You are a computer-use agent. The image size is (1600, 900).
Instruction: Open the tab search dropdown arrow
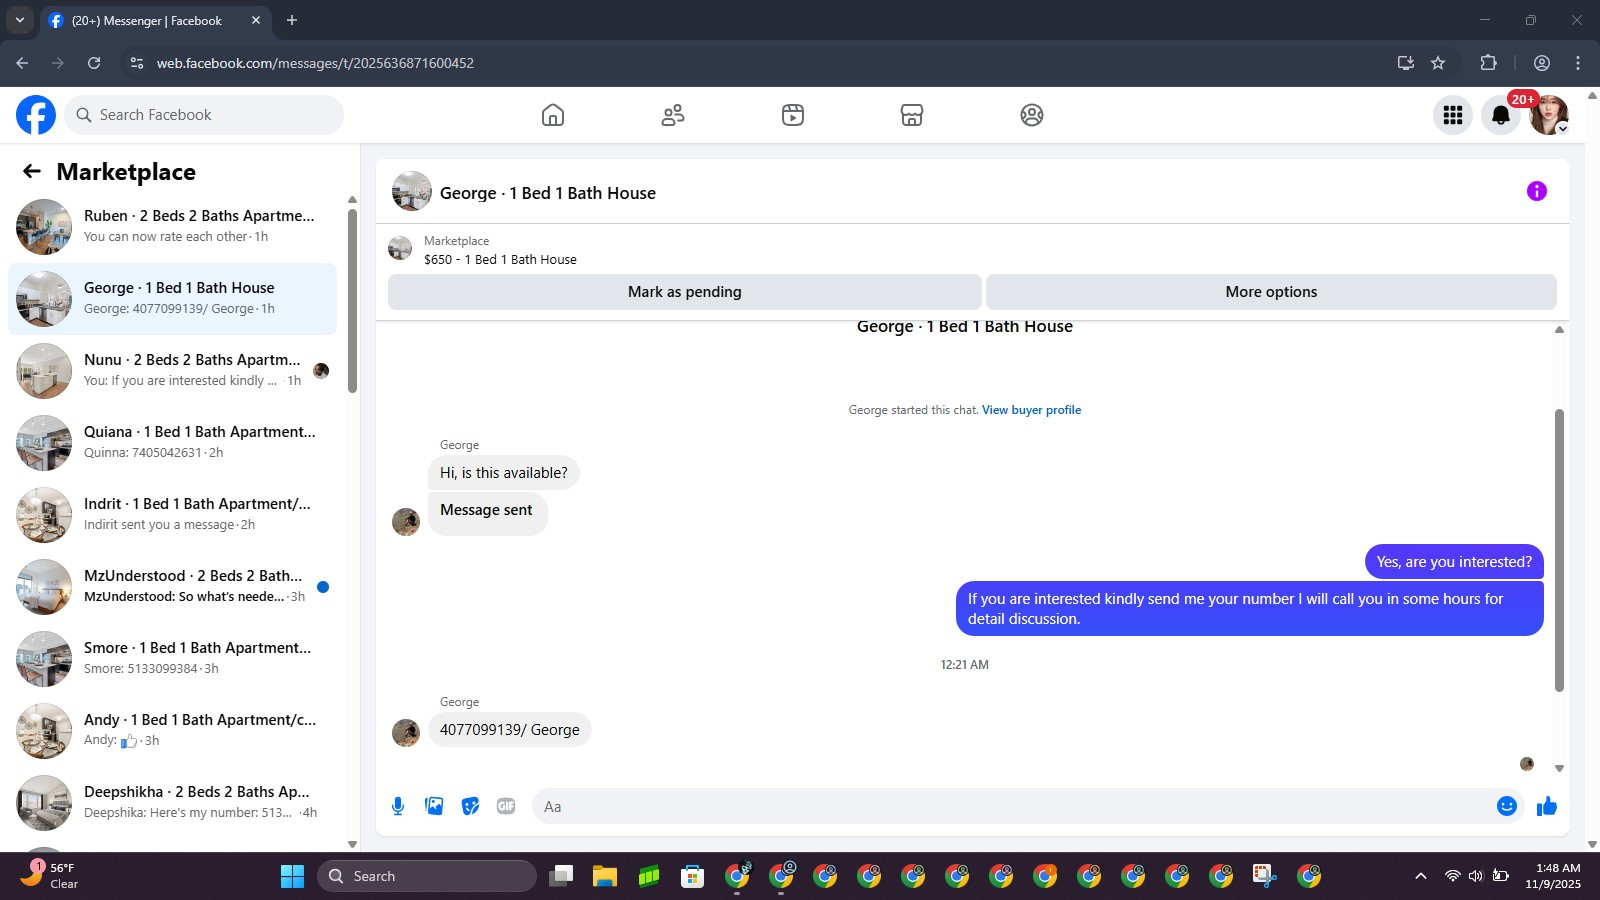[19, 20]
